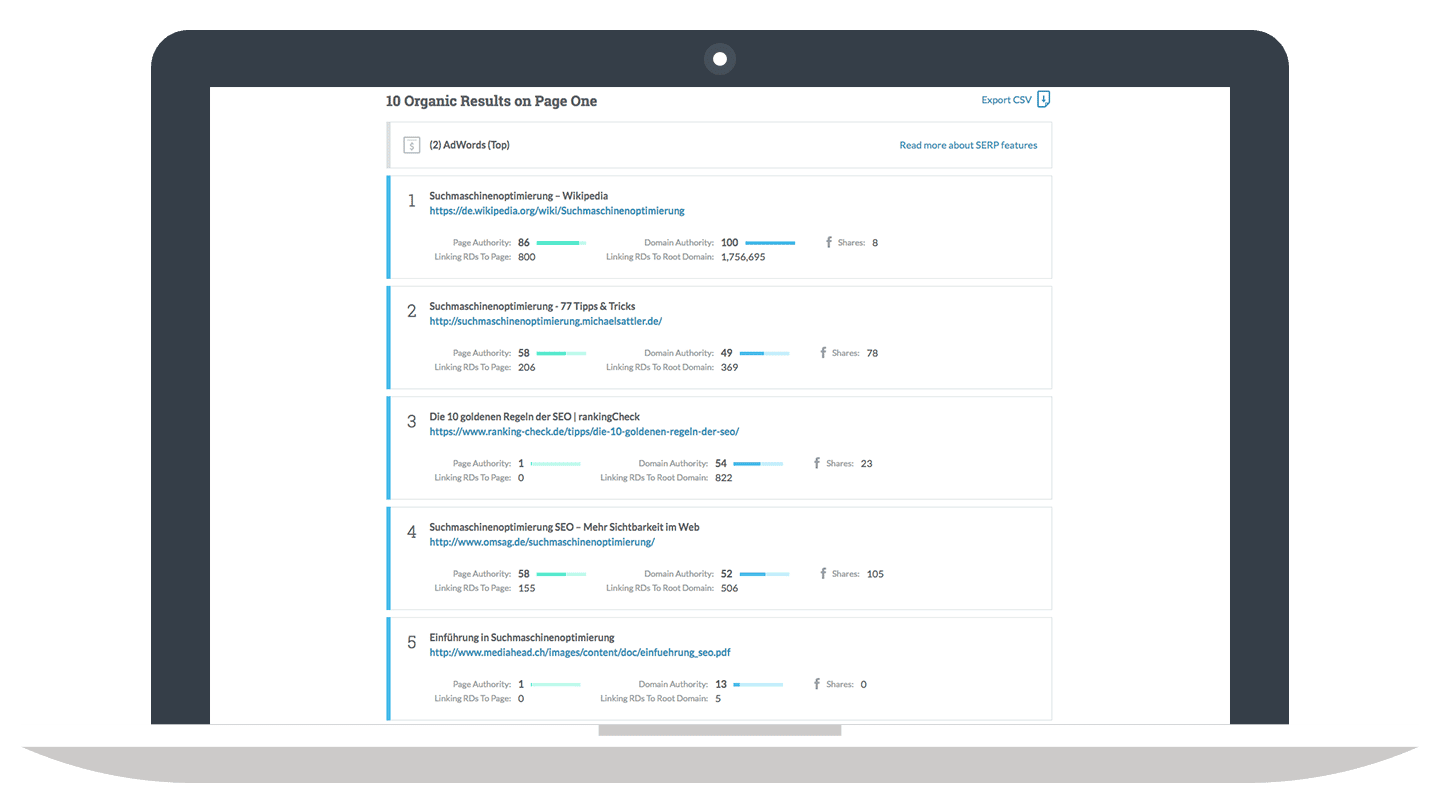Click the rank number 3 of the rankingCheck result
The width and height of the screenshot is (1440, 812).
[411, 421]
